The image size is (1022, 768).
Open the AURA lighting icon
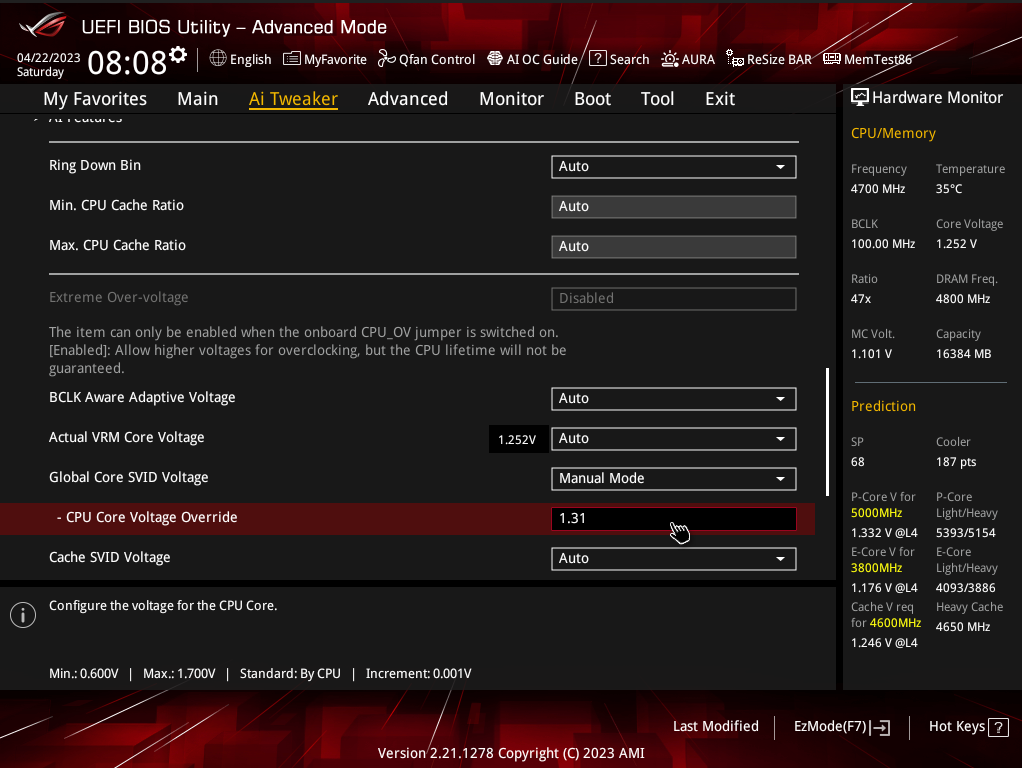pyautogui.click(x=669, y=59)
